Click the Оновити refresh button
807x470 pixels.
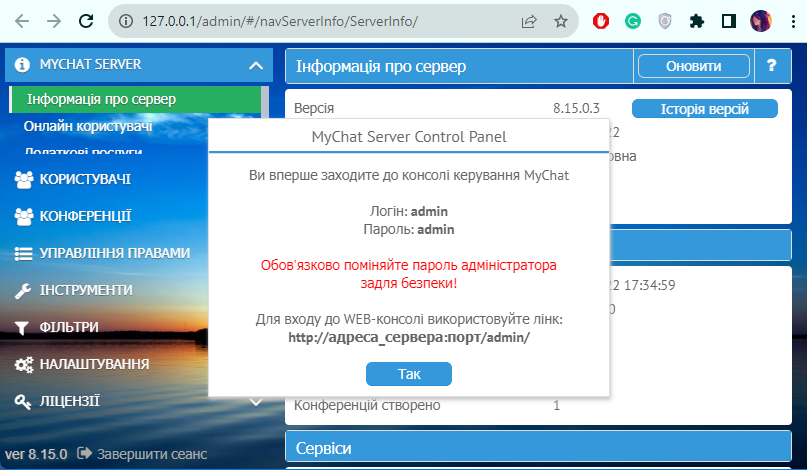tap(693, 66)
